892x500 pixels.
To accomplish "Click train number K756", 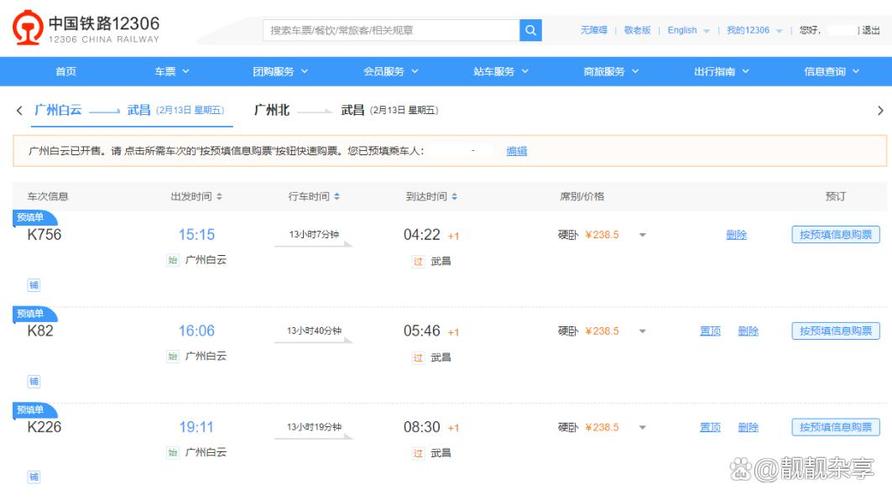I will tap(44, 235).
